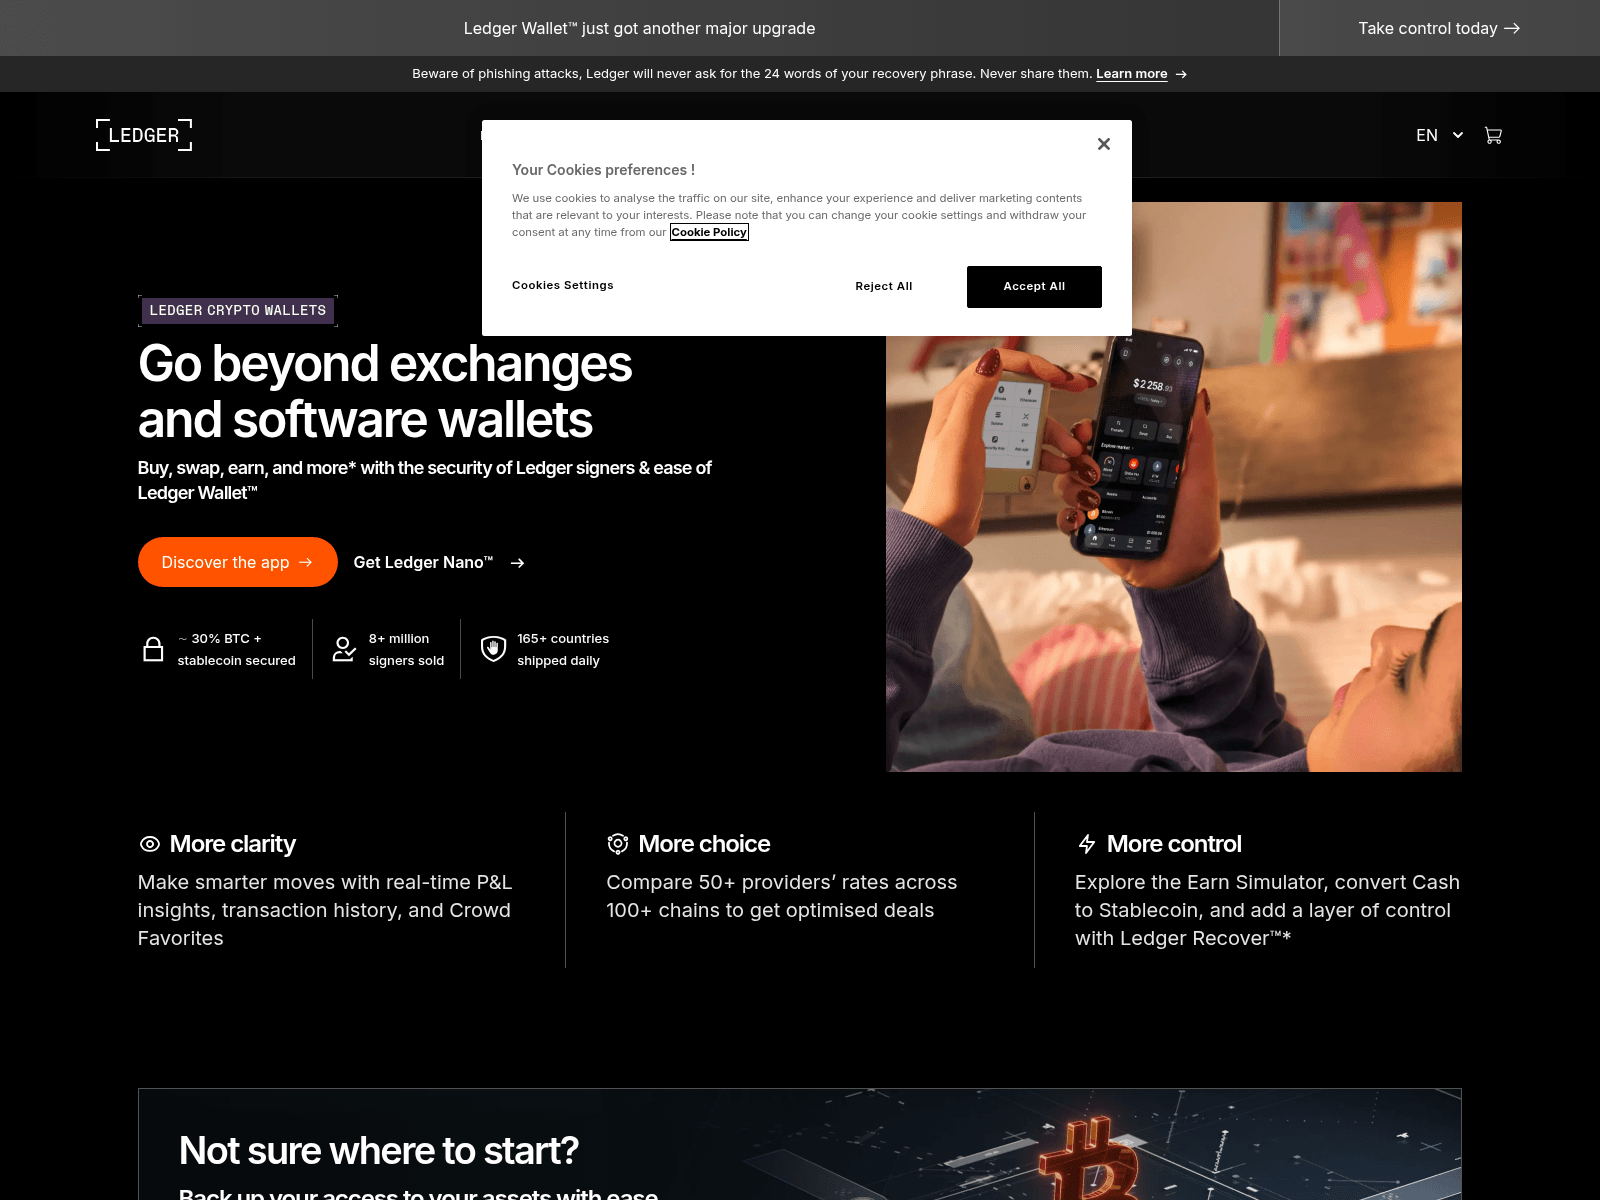Click Discover the app button

238,562
